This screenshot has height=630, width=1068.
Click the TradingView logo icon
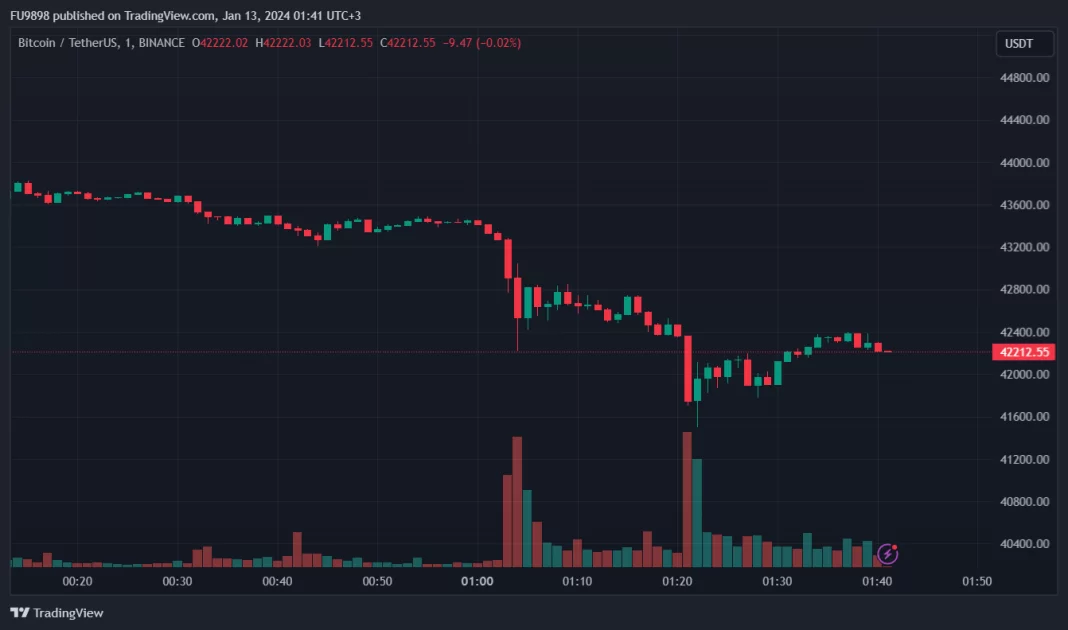20,612
